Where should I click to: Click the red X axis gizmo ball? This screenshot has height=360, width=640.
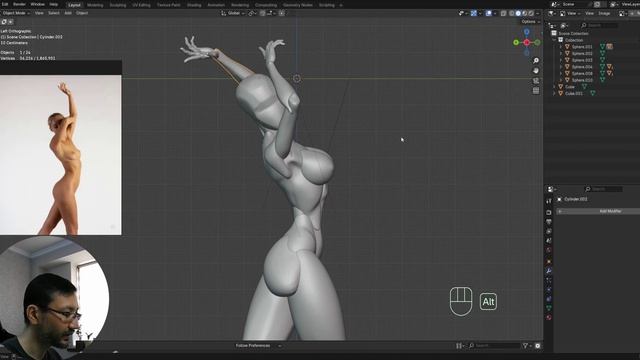click(527, 42)
